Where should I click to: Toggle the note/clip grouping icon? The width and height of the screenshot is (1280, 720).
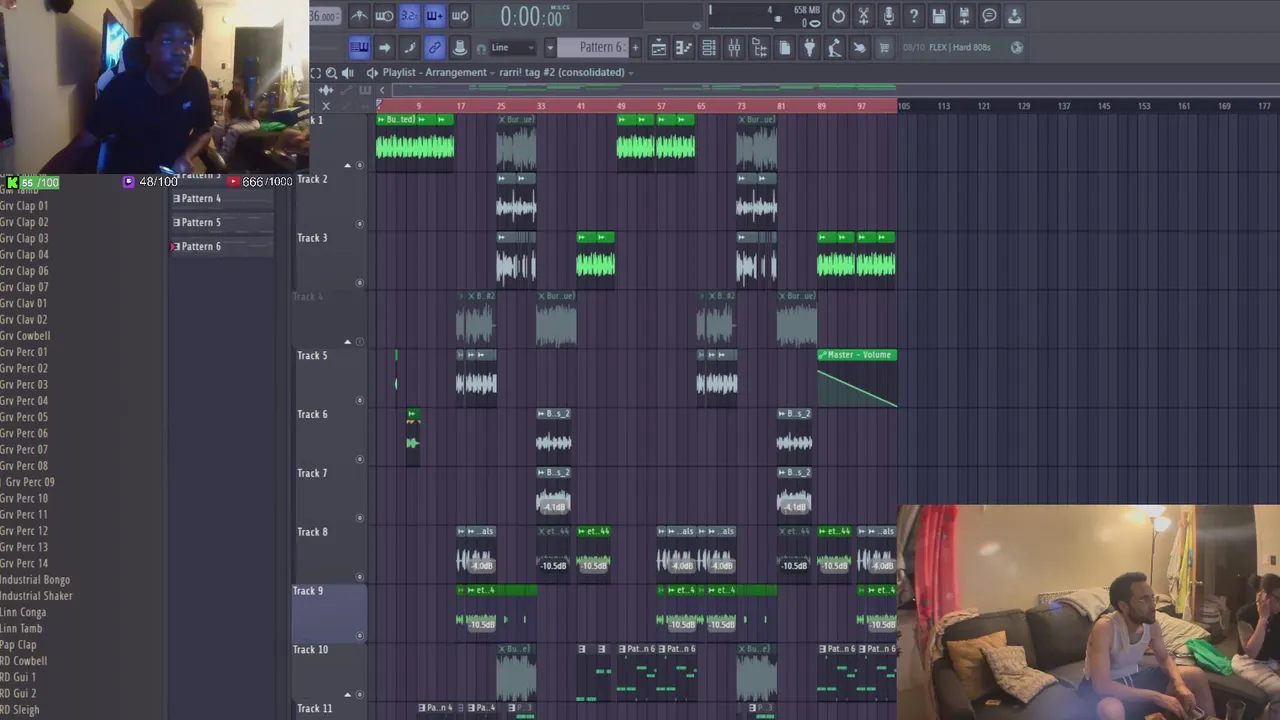point(409,47)
